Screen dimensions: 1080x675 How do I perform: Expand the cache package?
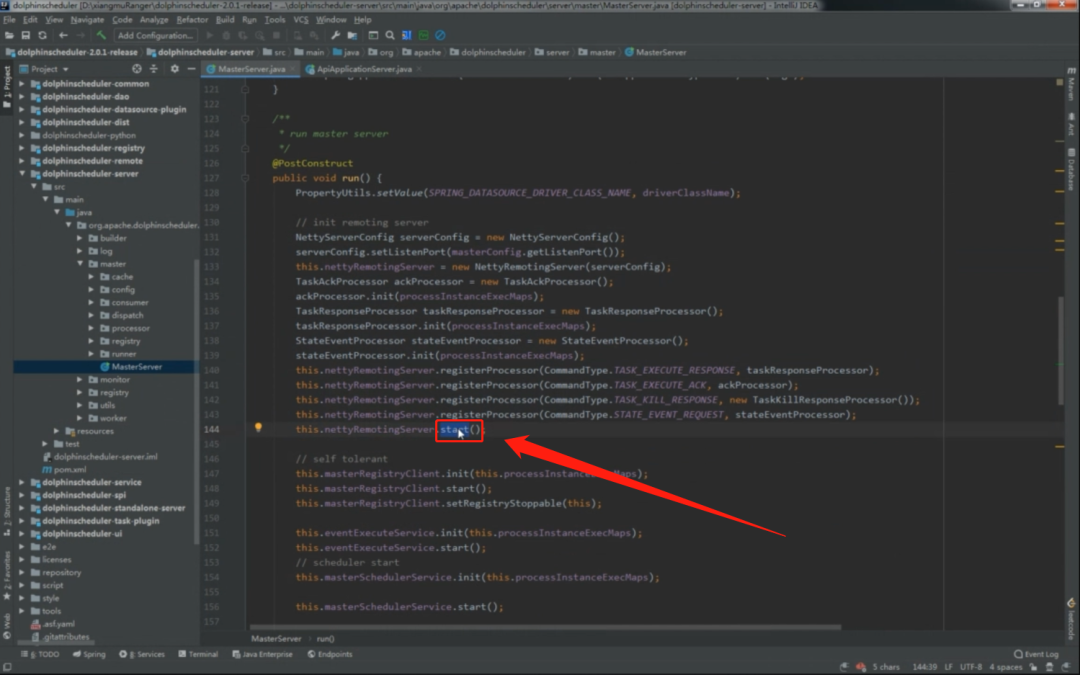point(91,277)
